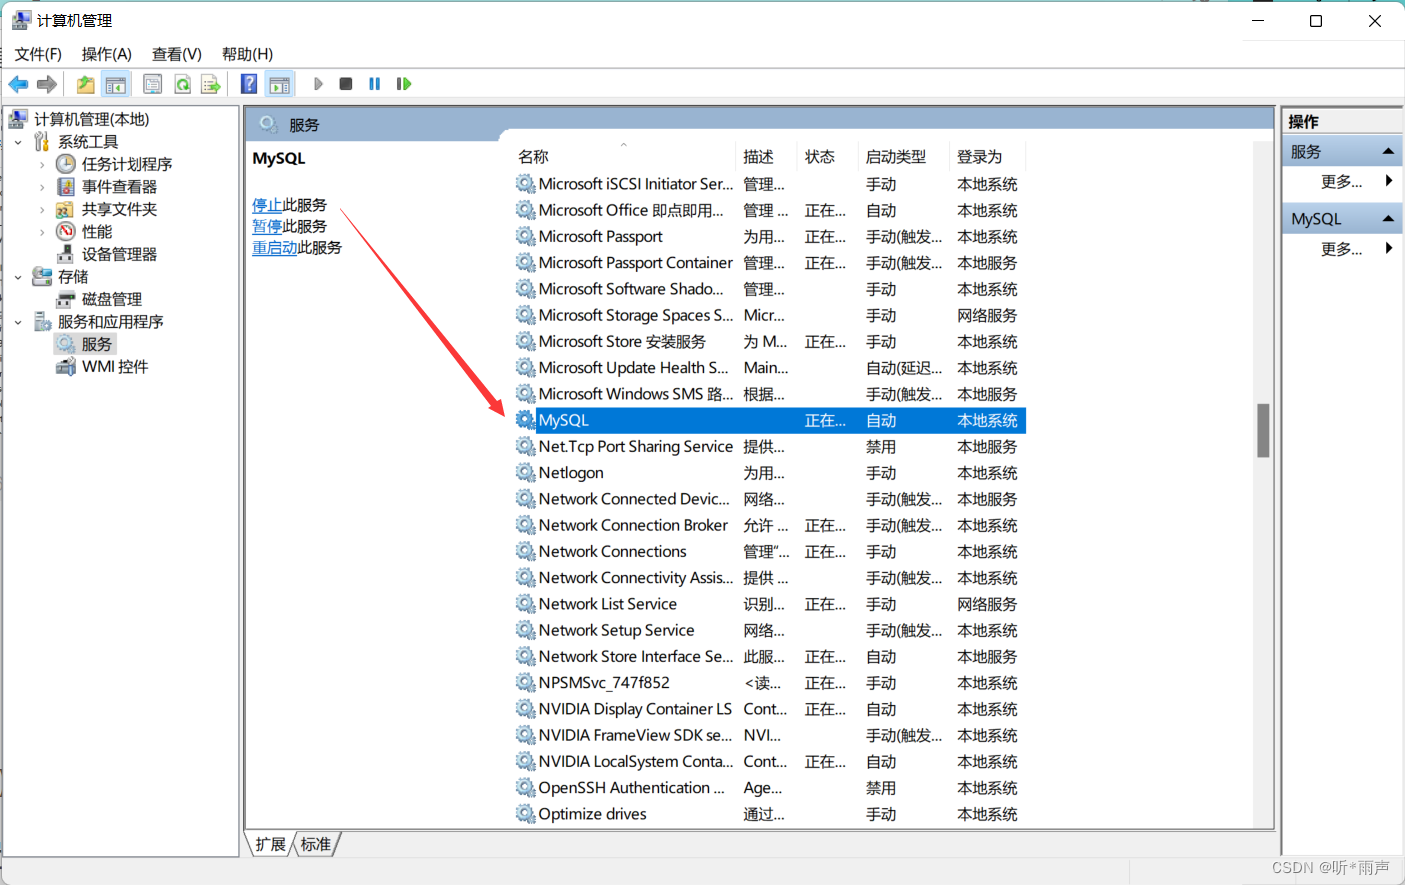This screenshot has height=885, width=1405.
Task: Click the Stop Service square icon
Action: pos(346,84)
